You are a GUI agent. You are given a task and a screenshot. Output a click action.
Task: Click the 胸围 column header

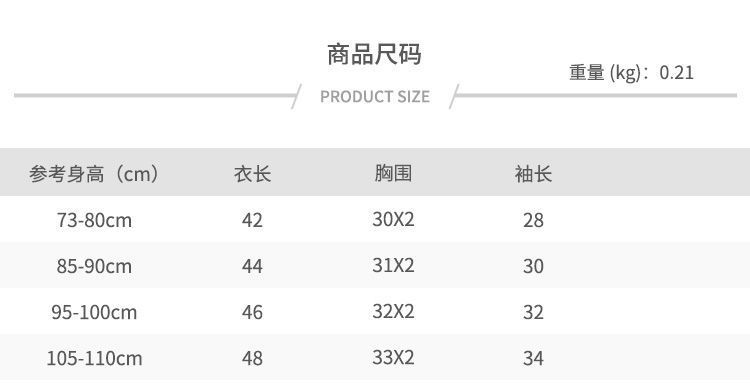(x=393, y=173)
